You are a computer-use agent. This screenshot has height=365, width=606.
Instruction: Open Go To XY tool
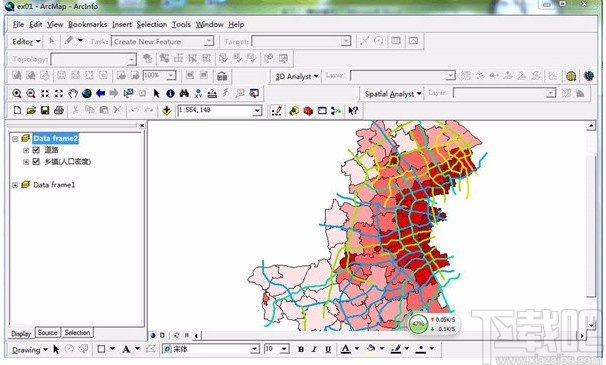[198, 93]
